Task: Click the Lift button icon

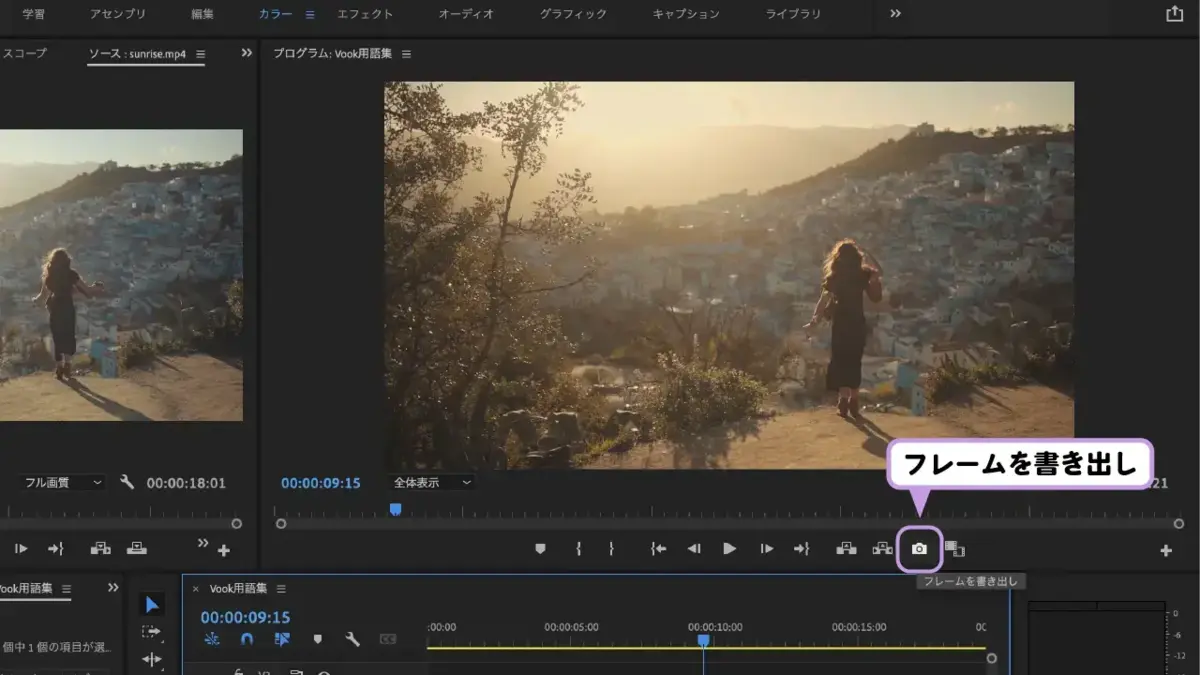Action: [x=846, y=548]
